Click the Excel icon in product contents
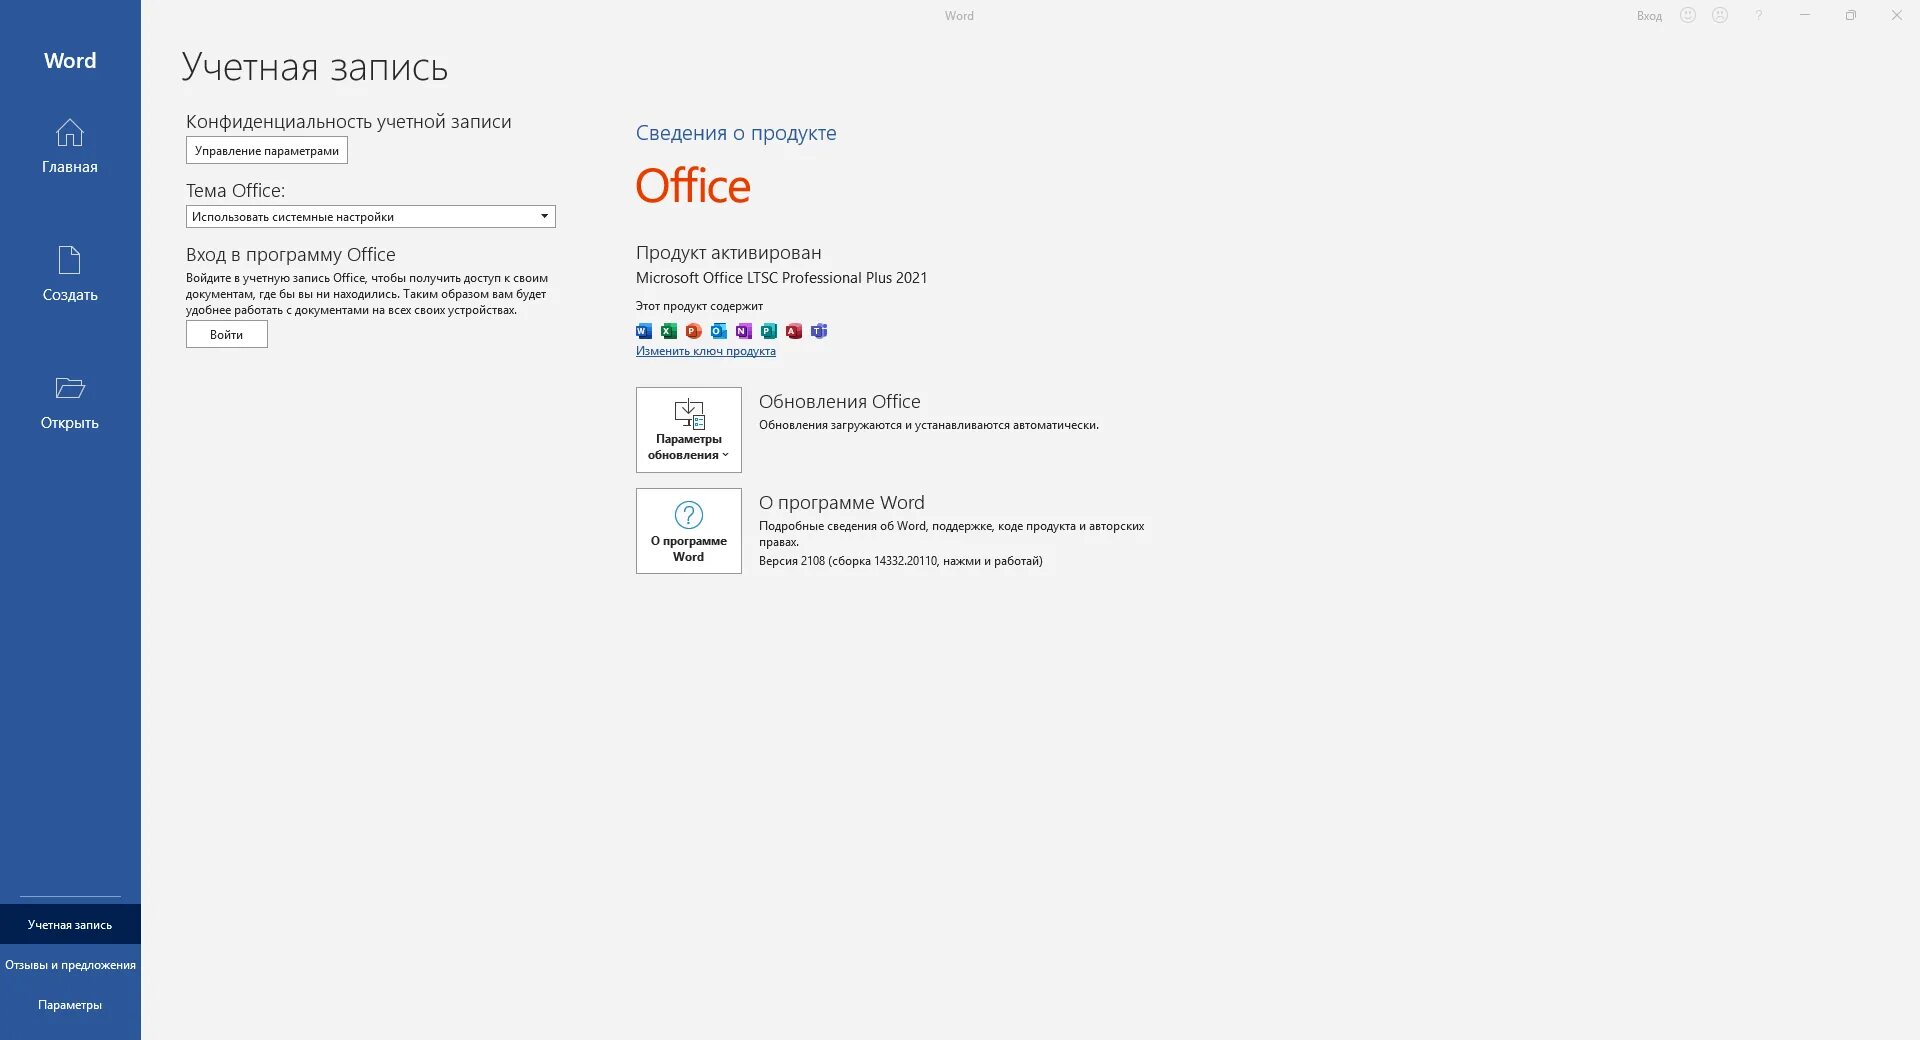1920x1040 pixels. click(669, 331)
